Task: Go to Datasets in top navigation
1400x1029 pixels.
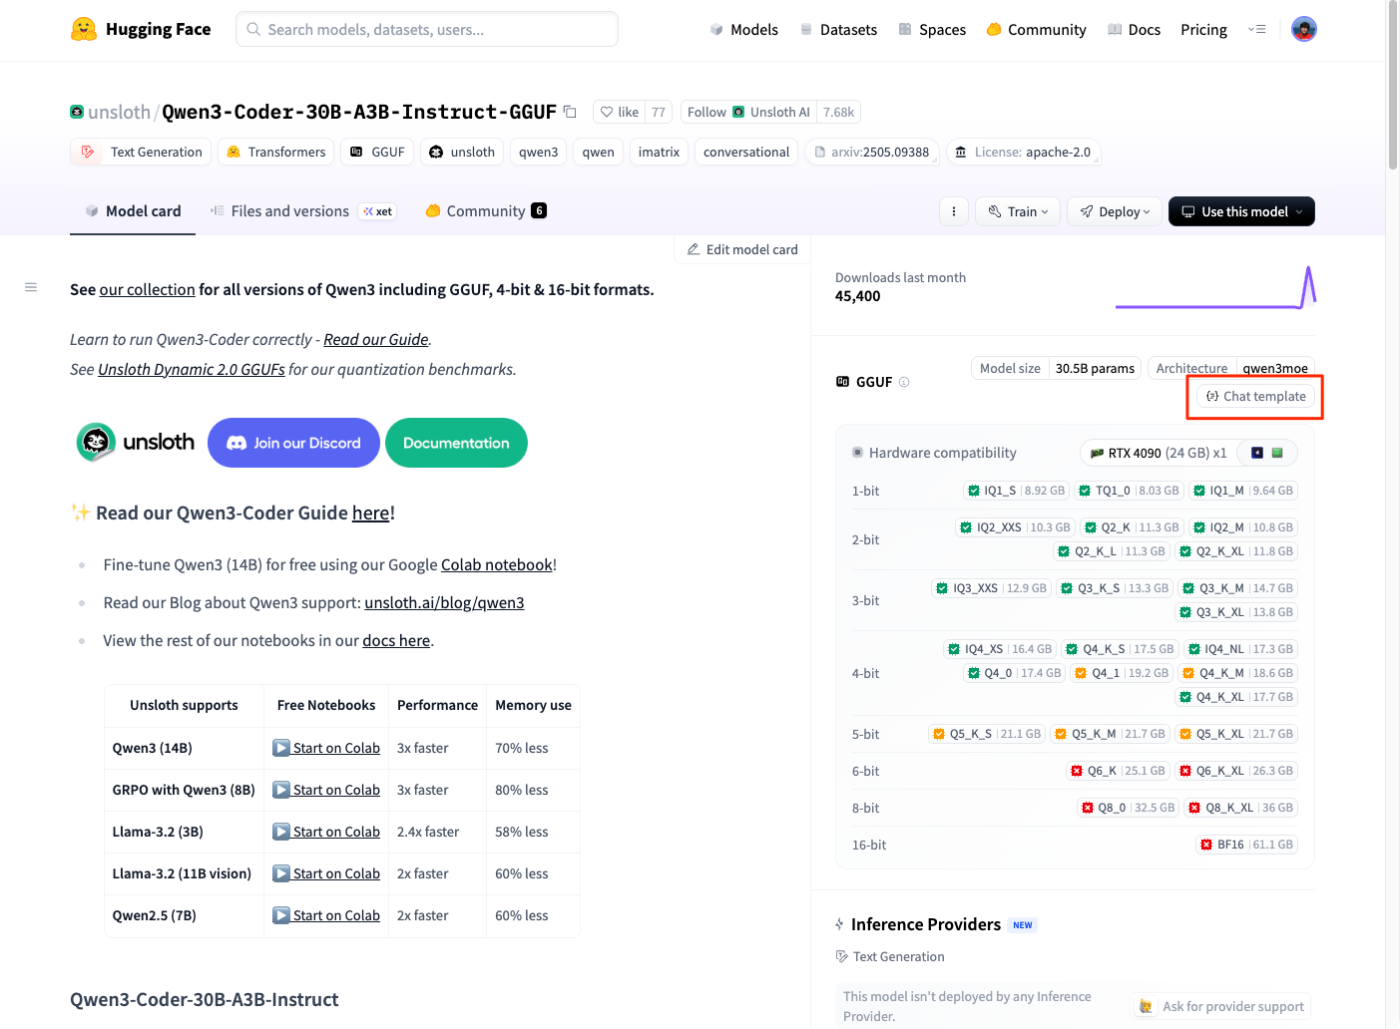Action: [x=838, y=29]
